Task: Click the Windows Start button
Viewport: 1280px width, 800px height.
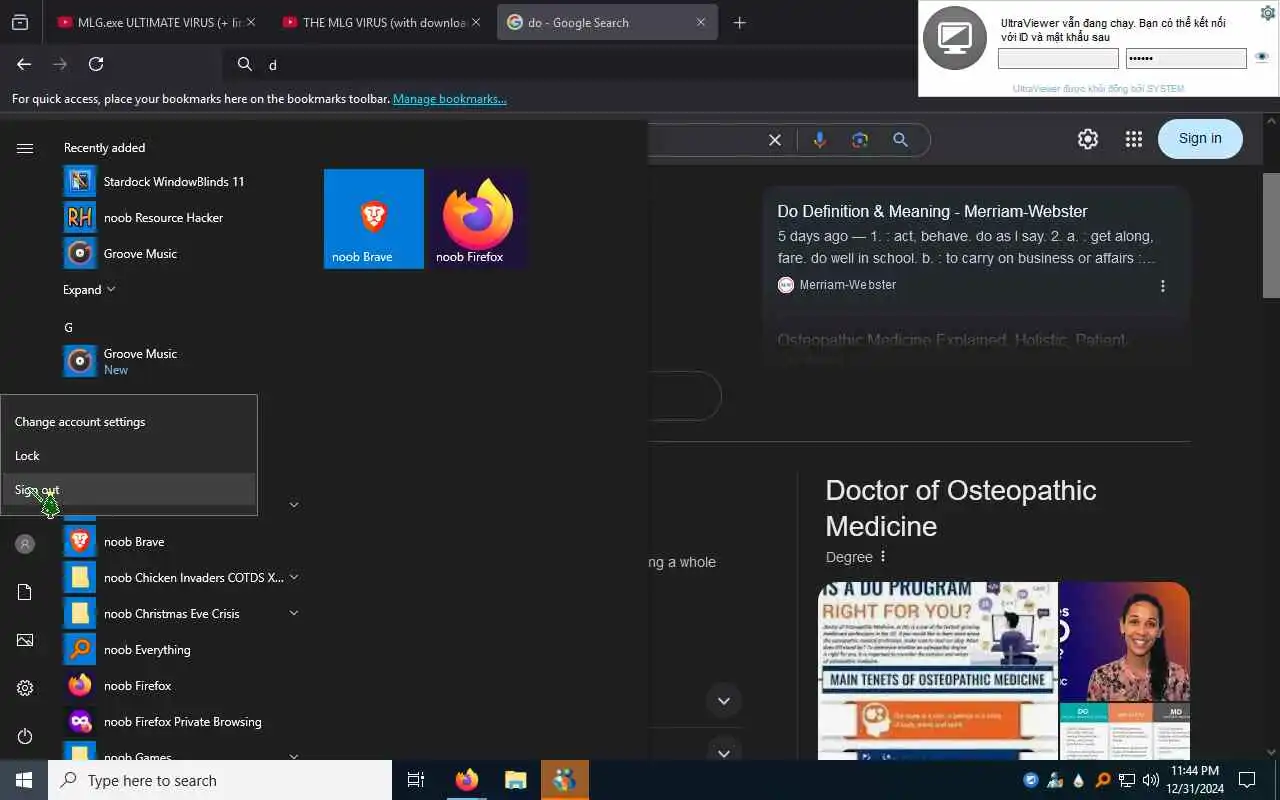Action: [24, 780]
